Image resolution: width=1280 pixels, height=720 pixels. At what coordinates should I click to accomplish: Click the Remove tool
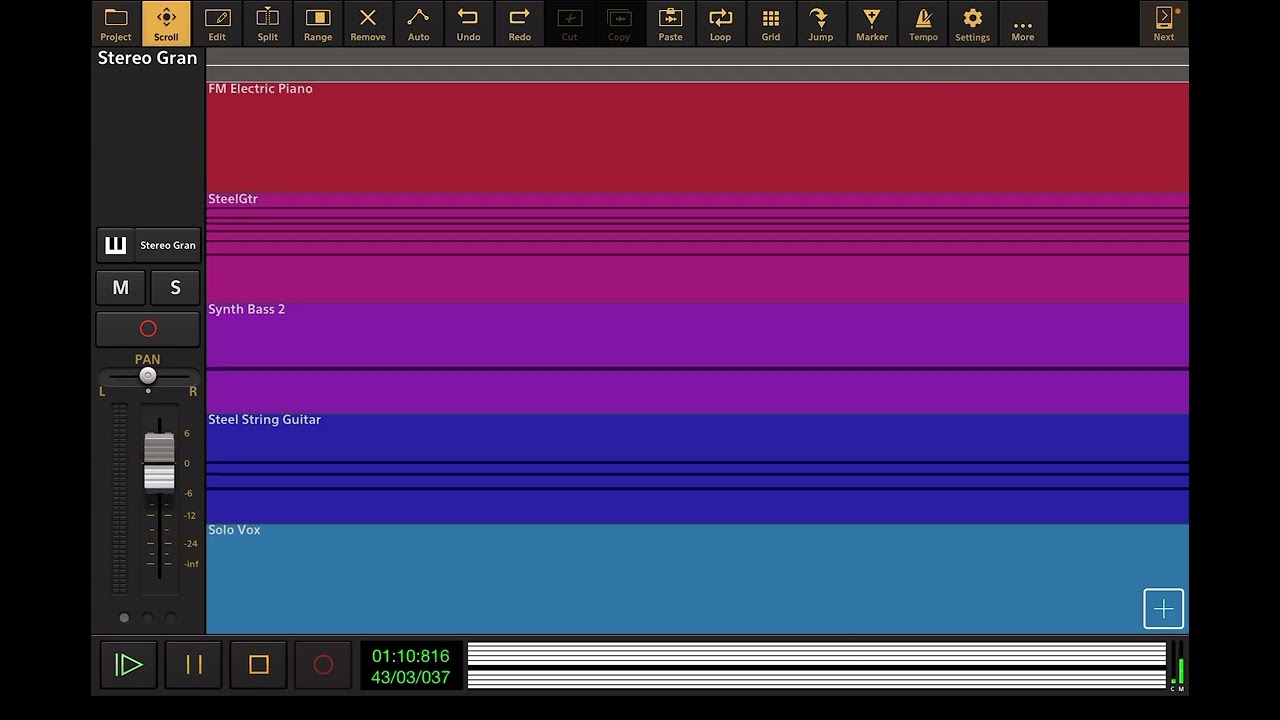368,24
